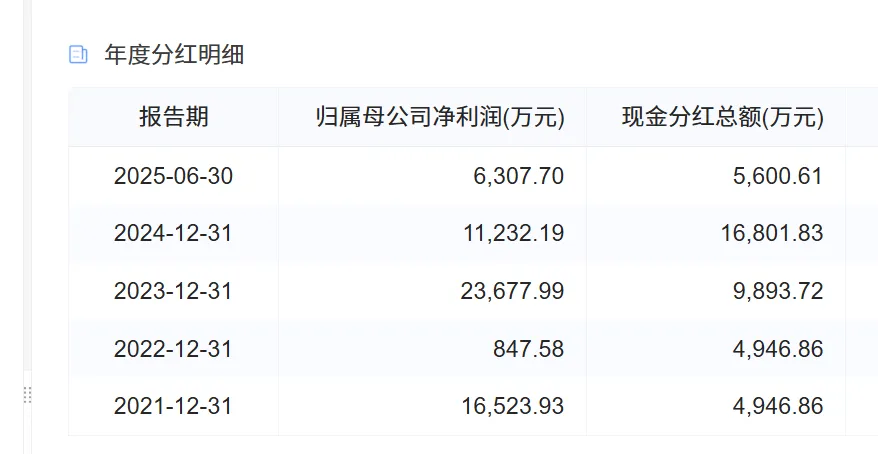Select the 2025-06-30 report date cell
The width and height of the screenshot is (878, 454).
click(x=174, y=176)
